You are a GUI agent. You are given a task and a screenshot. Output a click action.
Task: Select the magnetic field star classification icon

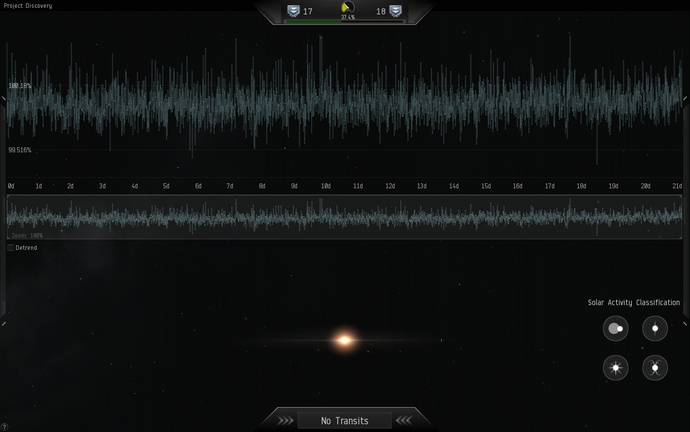(655, 368)
